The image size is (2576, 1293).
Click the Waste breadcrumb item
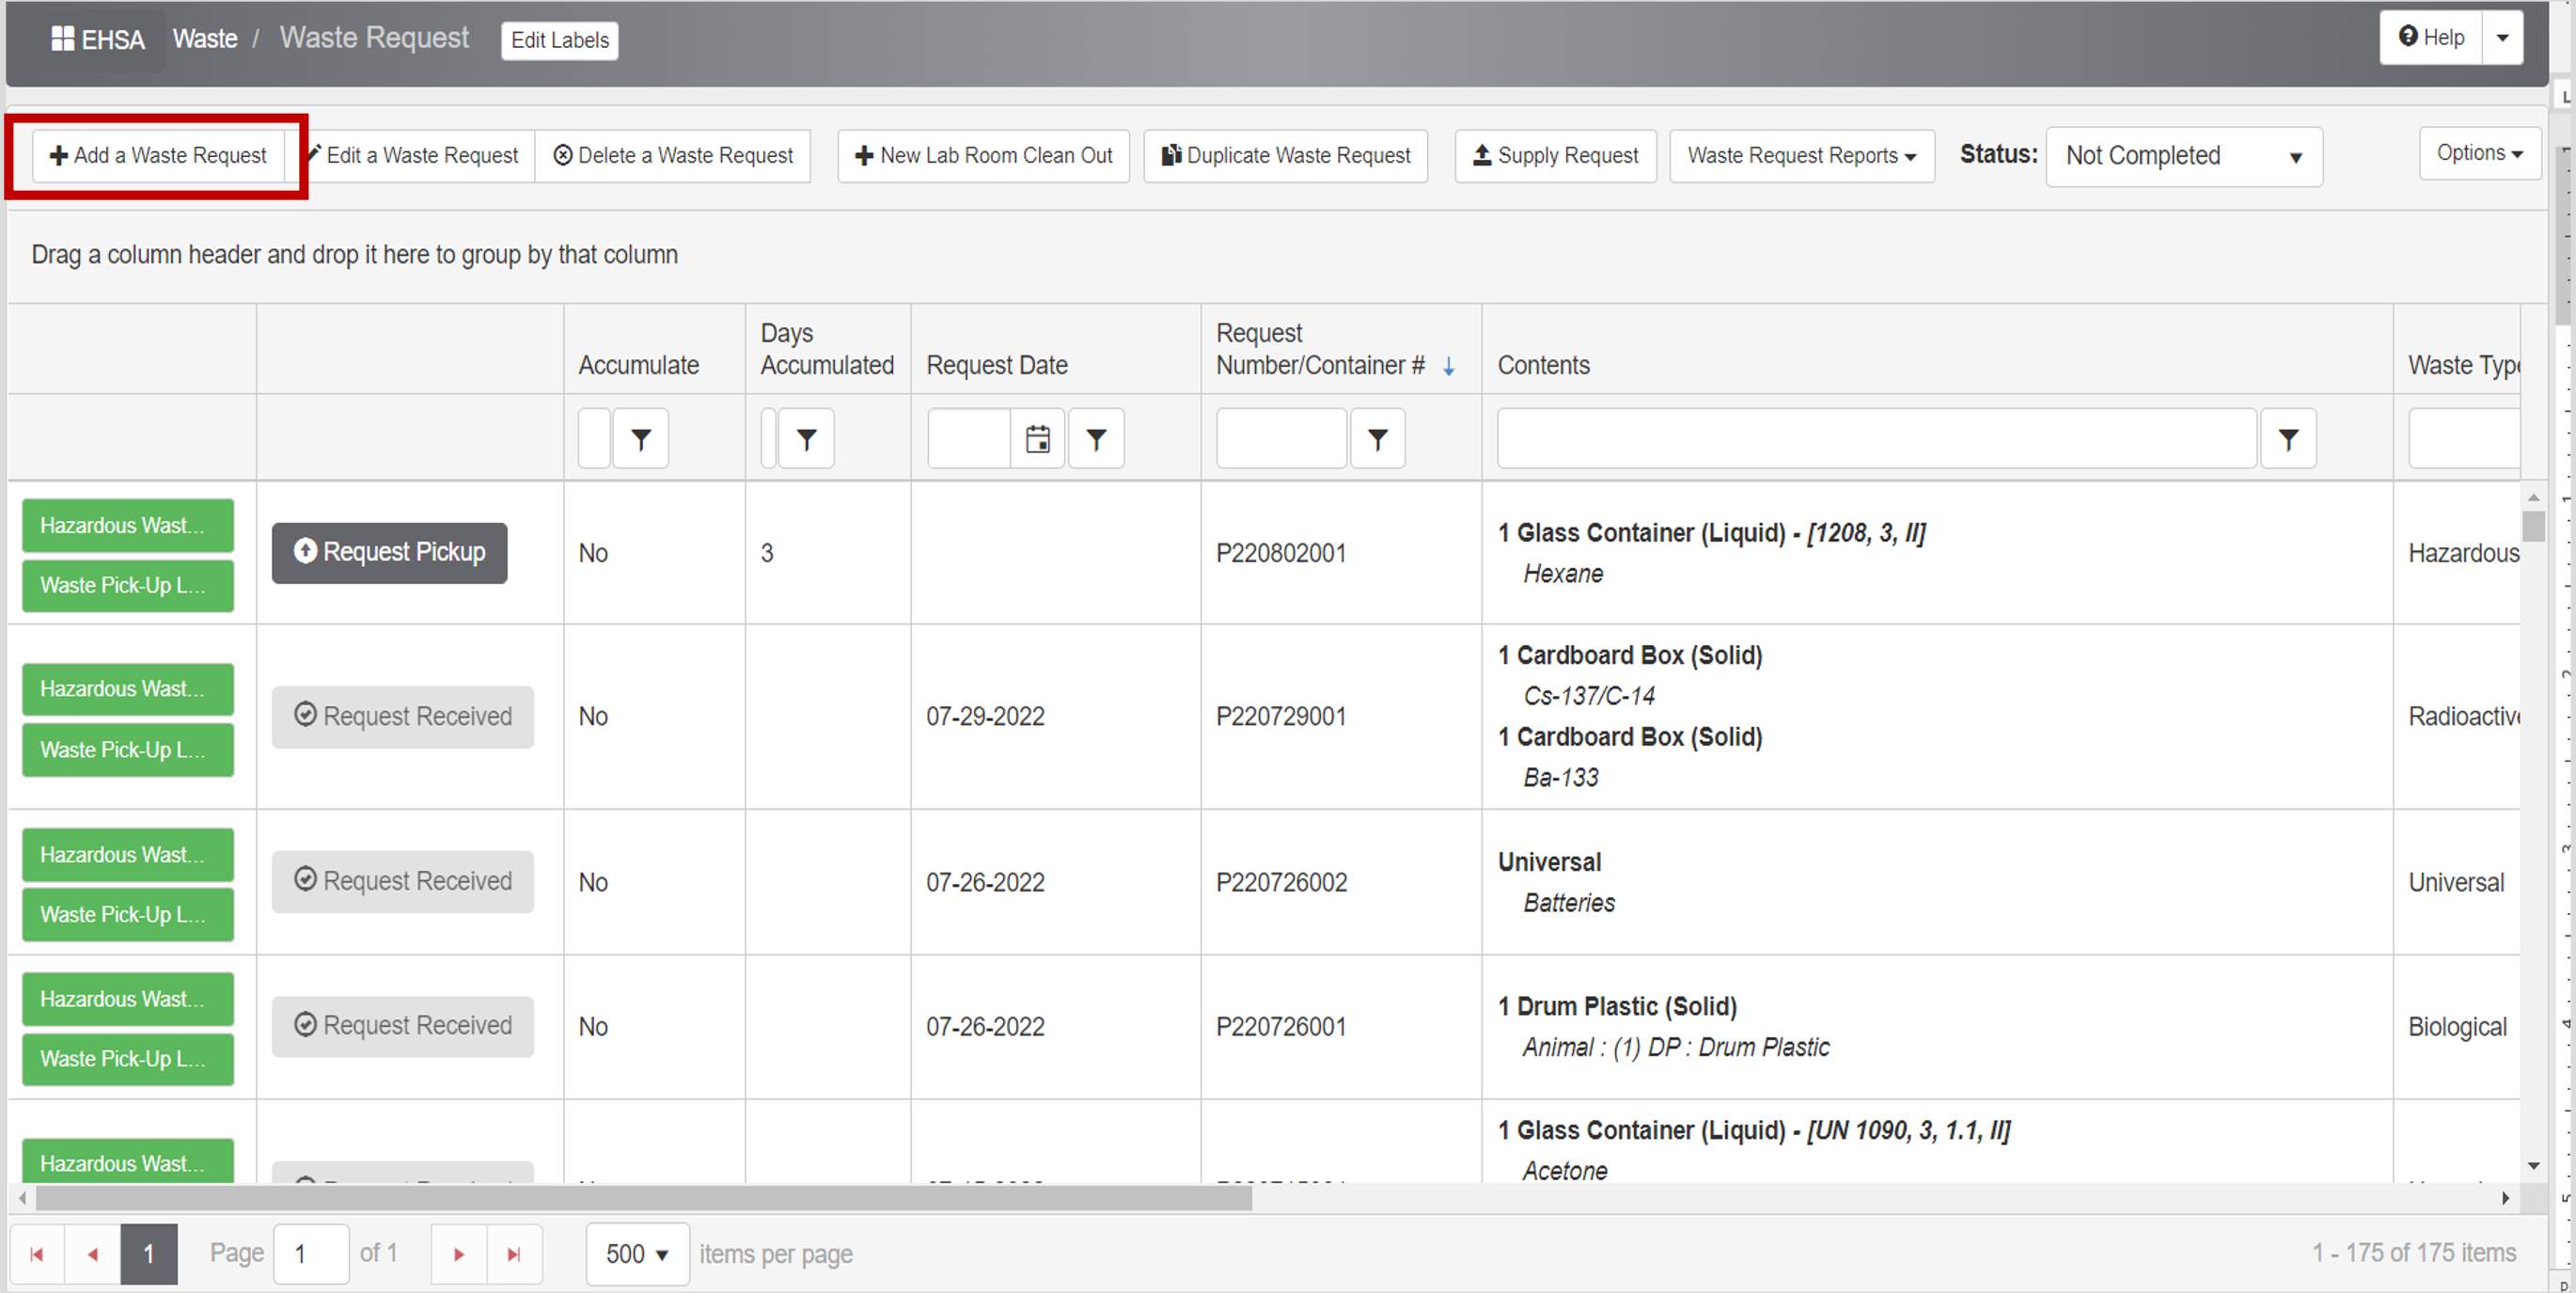[x=205, y=39]
